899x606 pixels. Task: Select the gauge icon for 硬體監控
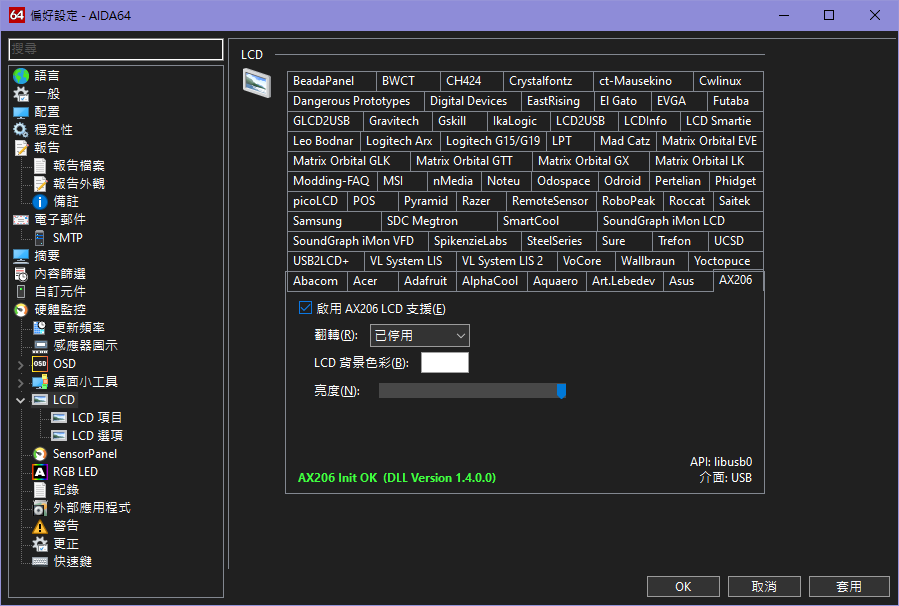(21, 310)
